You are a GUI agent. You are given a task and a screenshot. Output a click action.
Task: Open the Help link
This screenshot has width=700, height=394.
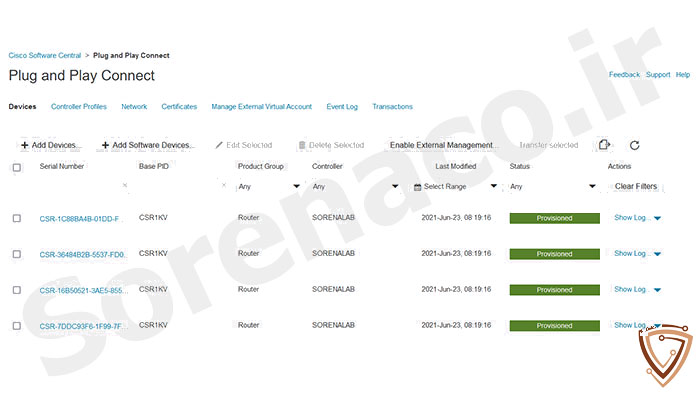[x=683, y=75]
